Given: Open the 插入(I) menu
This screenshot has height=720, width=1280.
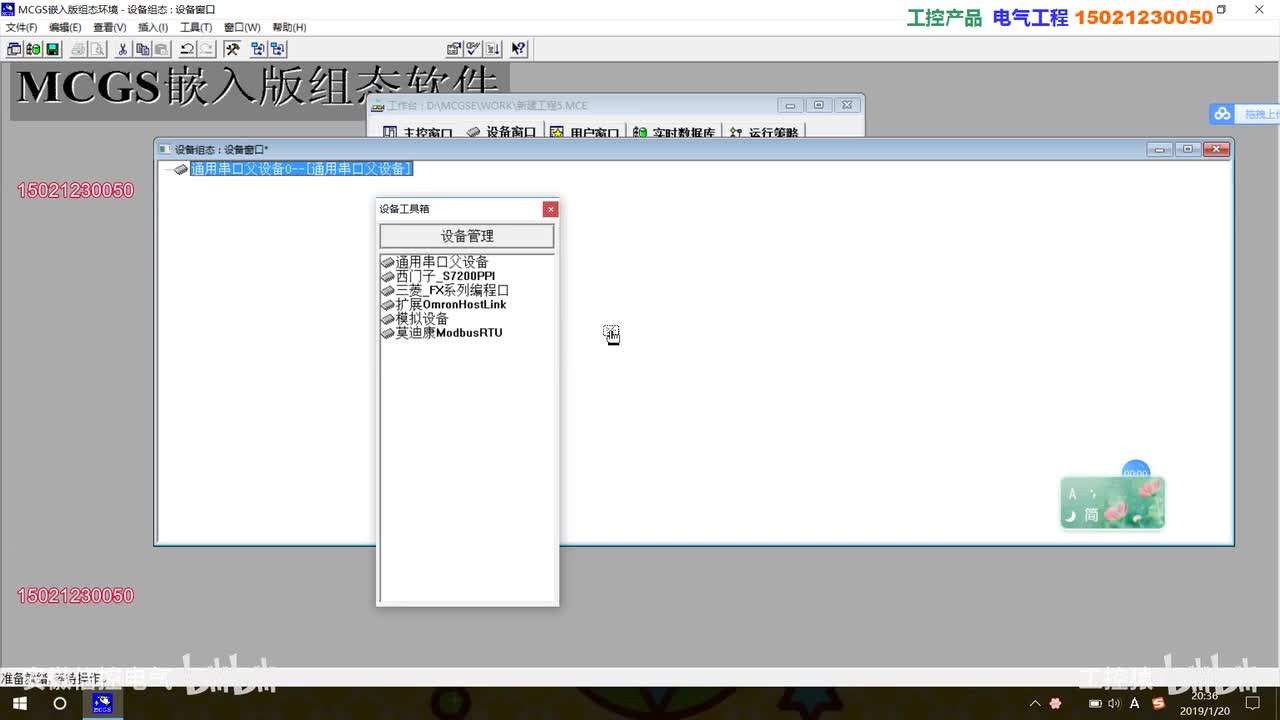Looking at the screenshot, I should (153, 28).
